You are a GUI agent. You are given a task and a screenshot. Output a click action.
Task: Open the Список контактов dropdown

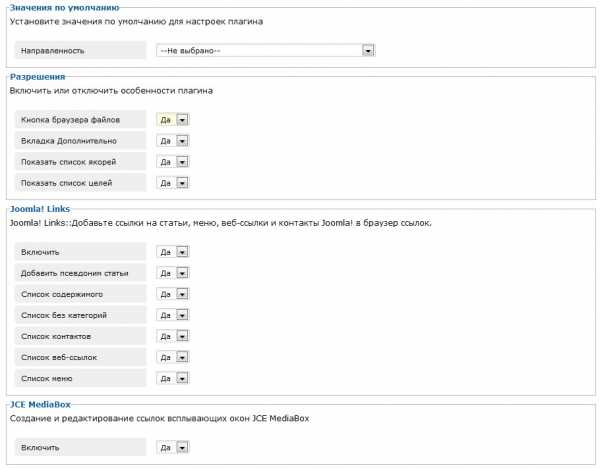click(x=173, y=336)
